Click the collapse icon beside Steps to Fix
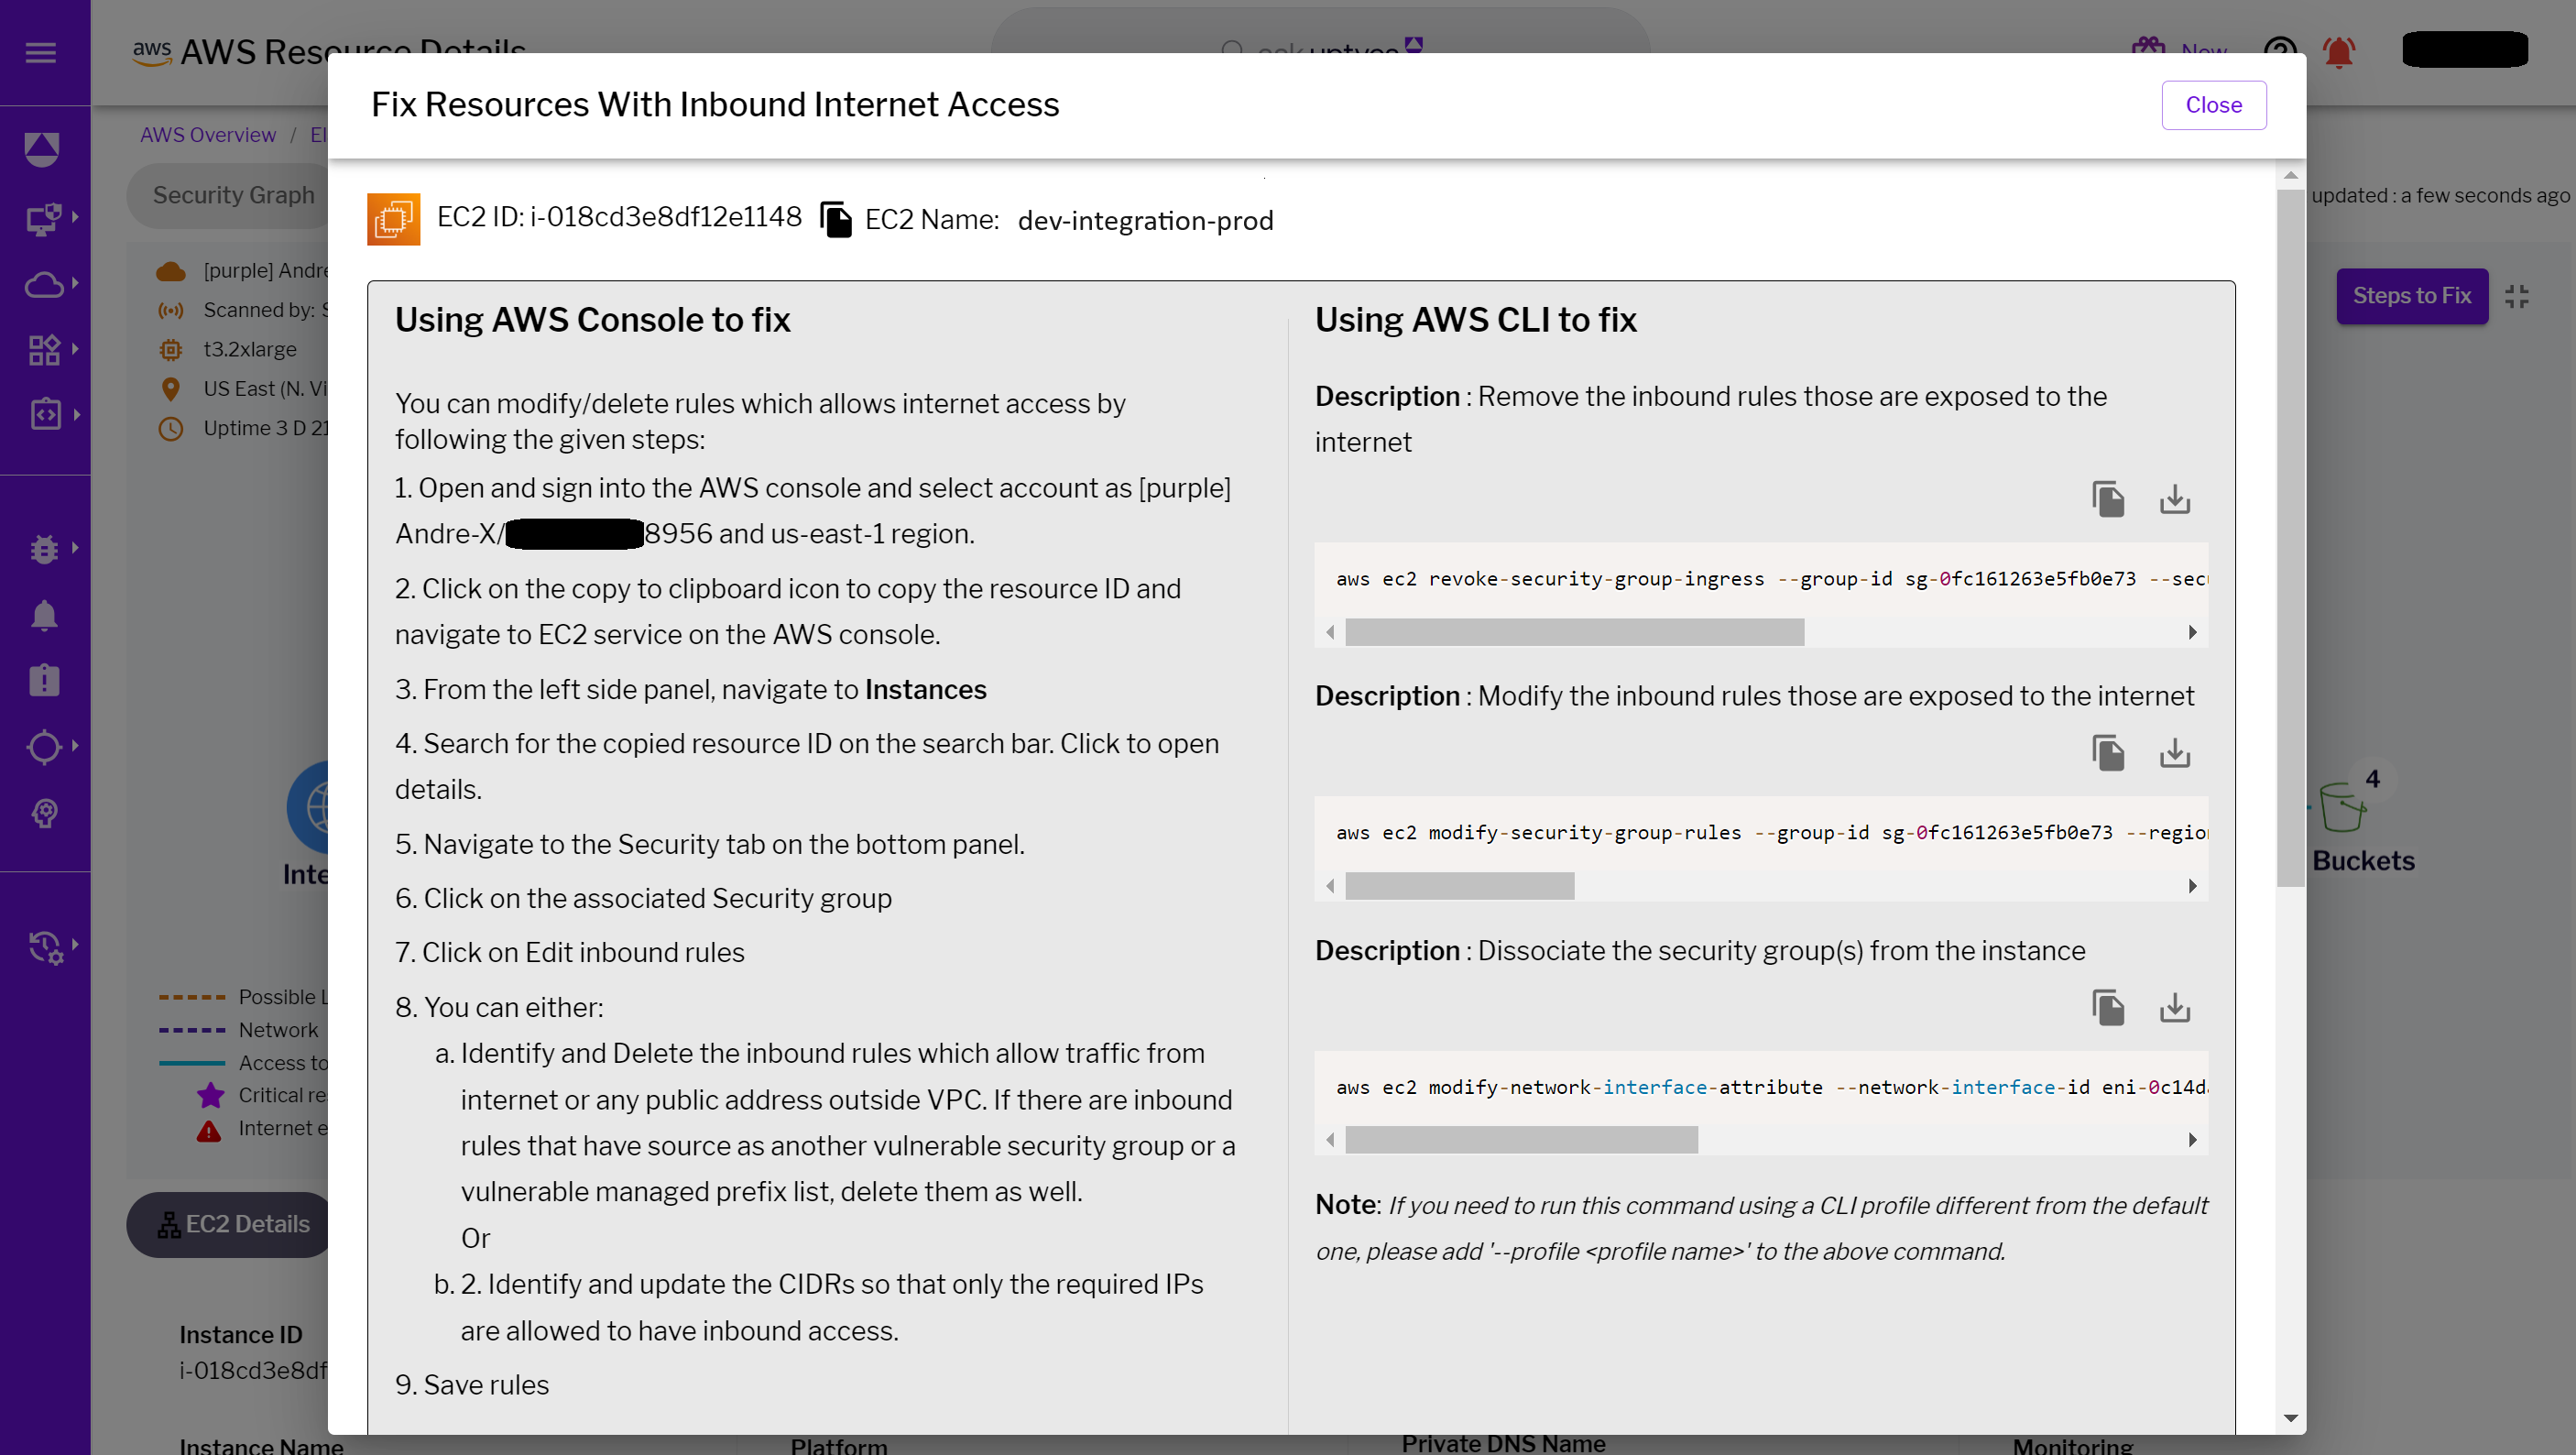The image size is (2576, 1455). tap(2518, 296)
